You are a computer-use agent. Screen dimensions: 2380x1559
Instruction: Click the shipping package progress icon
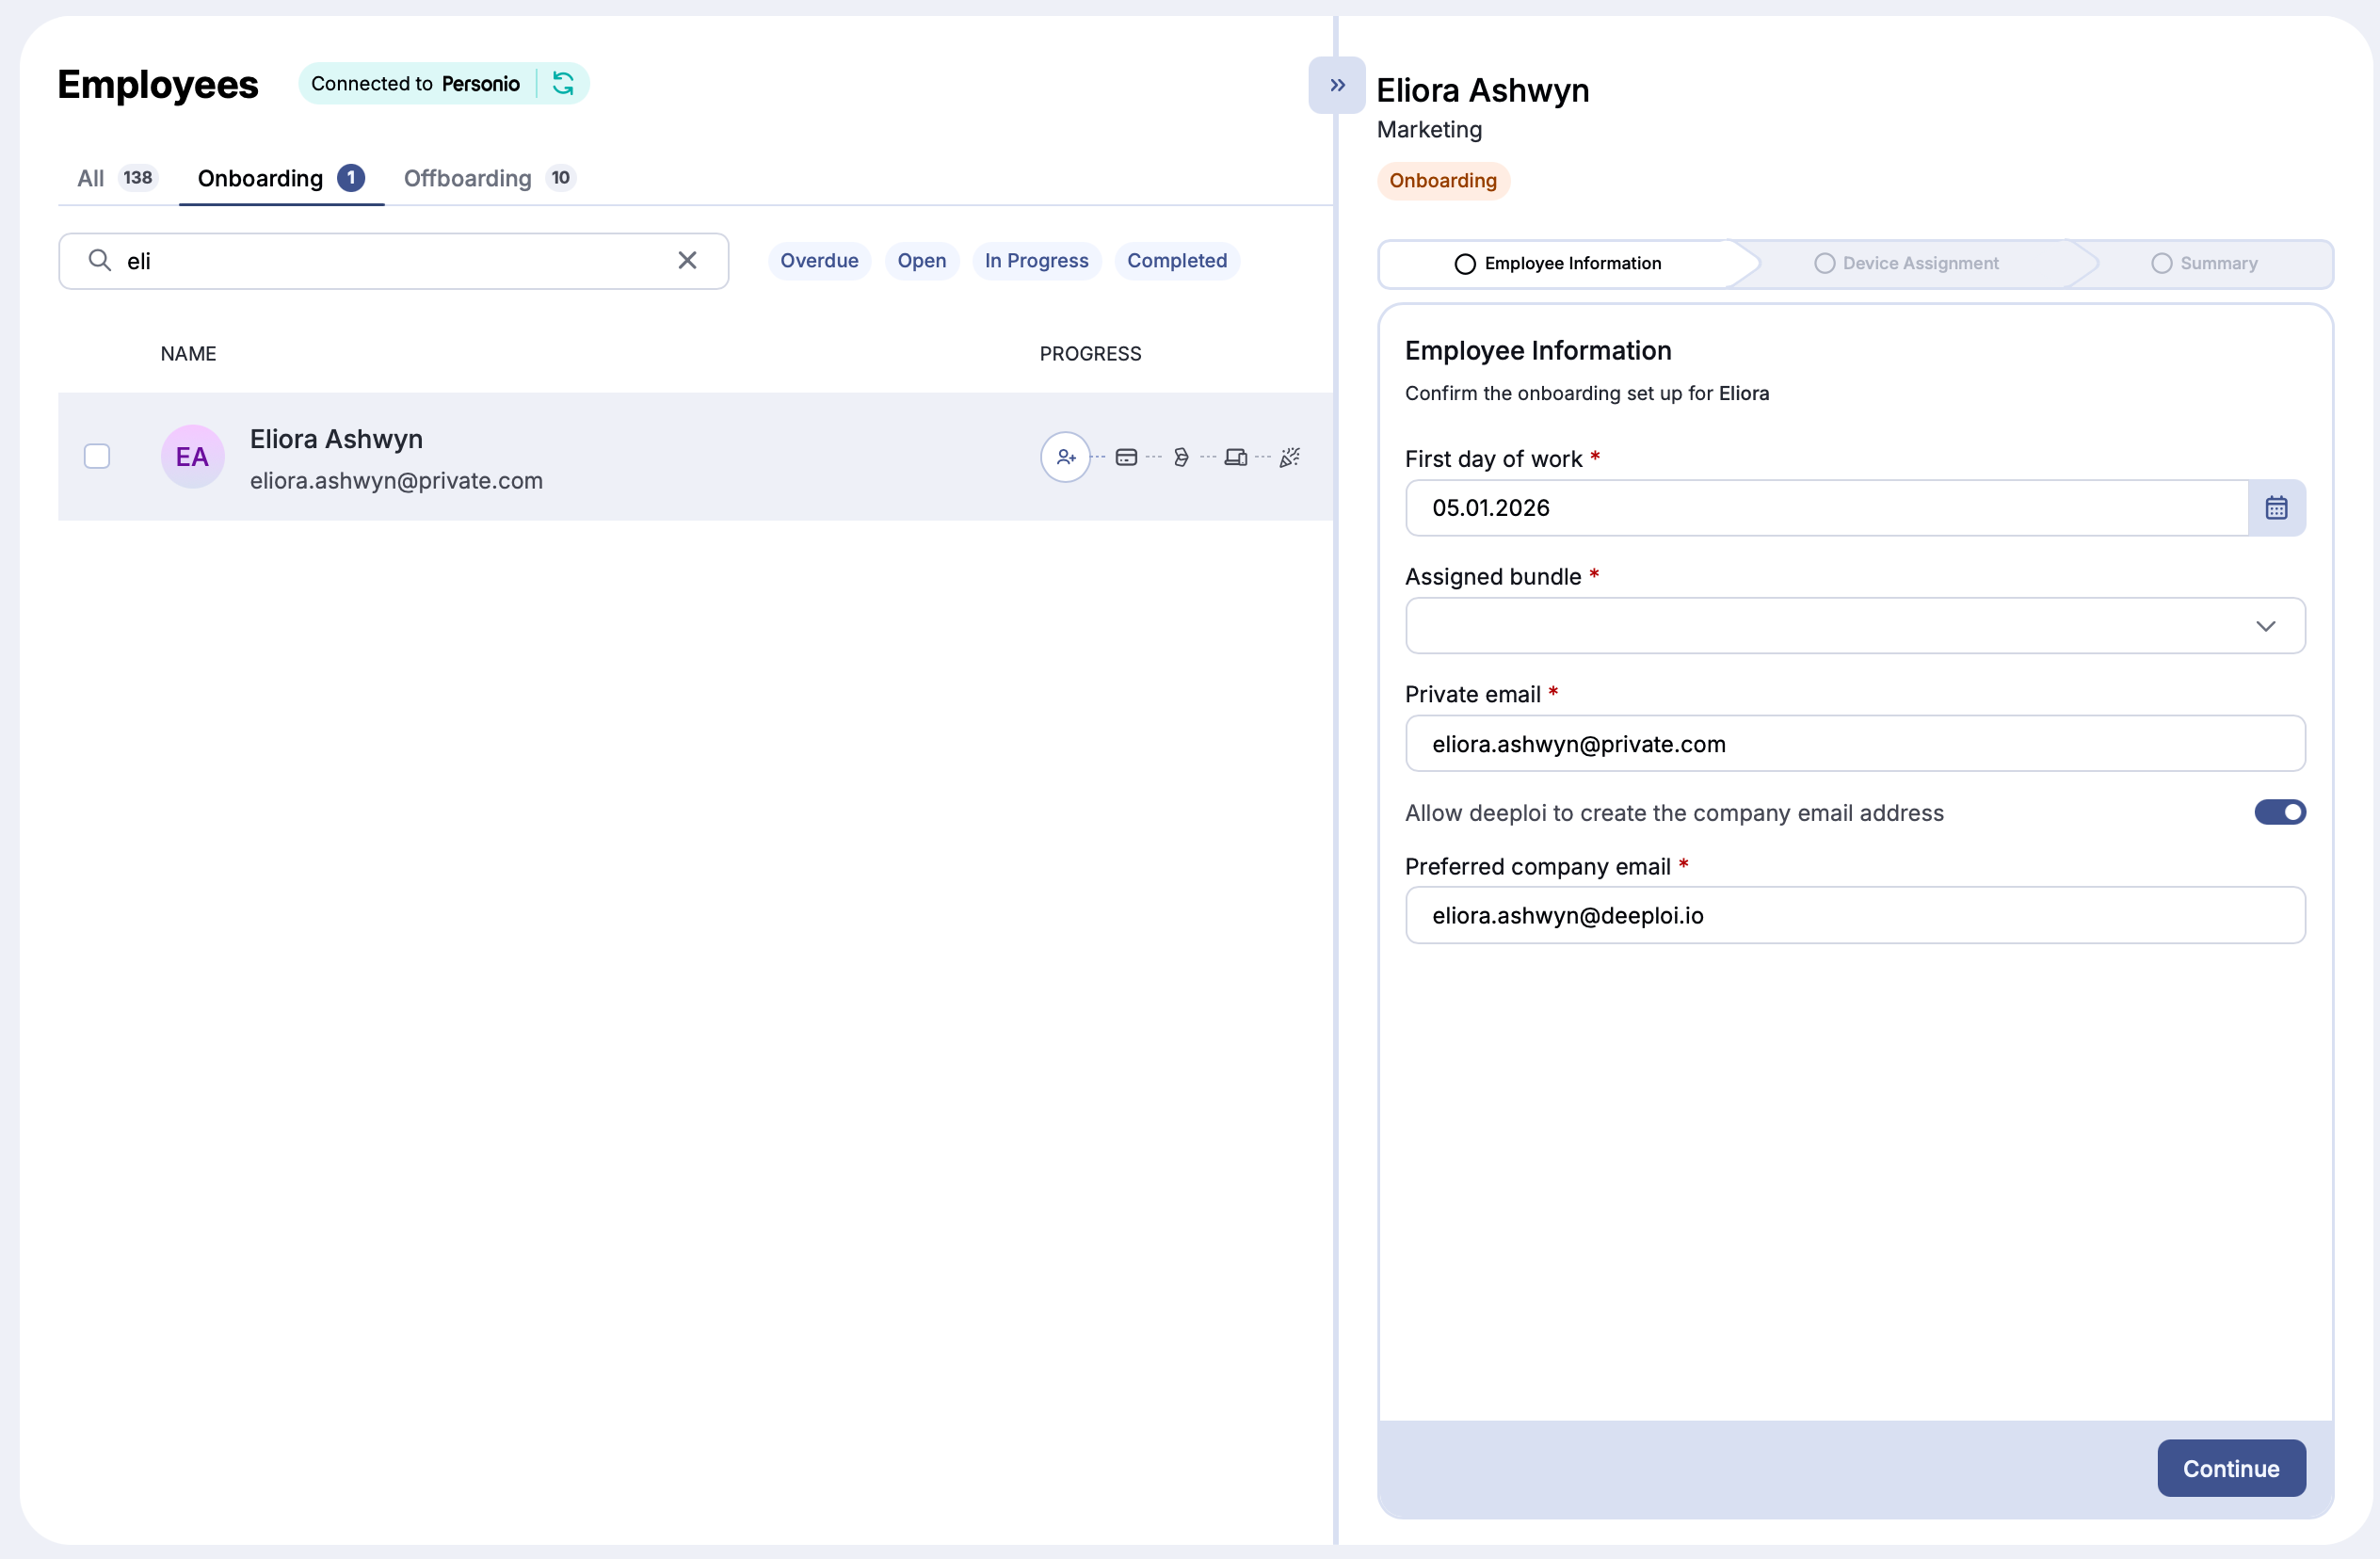(1184, 457)
